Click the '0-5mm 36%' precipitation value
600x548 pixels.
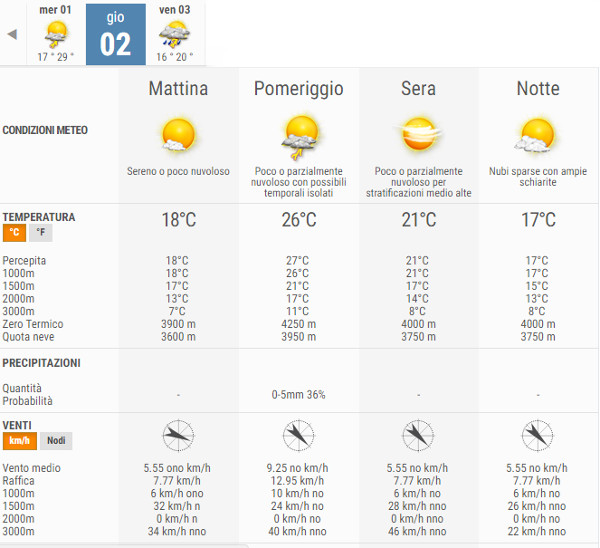click(x=298, y=395)
